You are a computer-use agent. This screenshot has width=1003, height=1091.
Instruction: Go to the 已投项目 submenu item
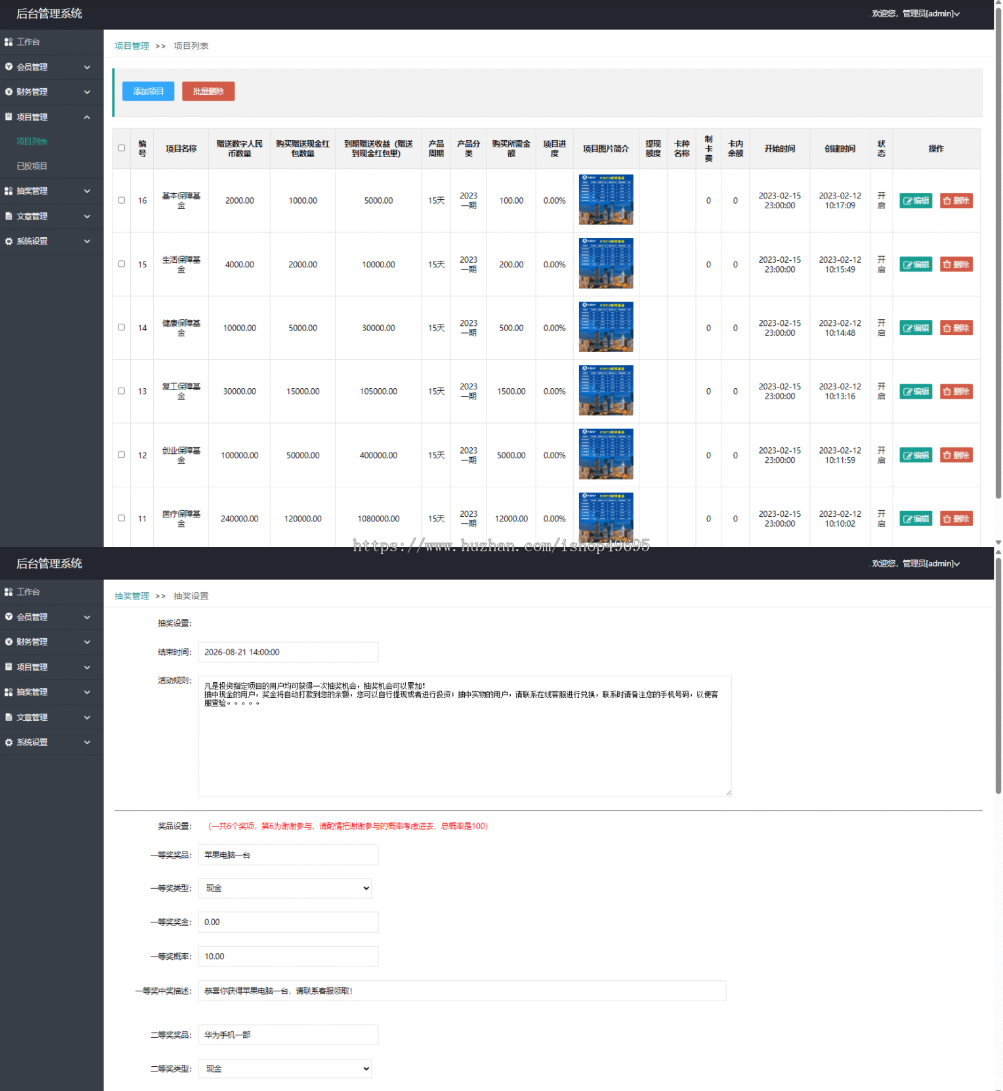[32, 166]
